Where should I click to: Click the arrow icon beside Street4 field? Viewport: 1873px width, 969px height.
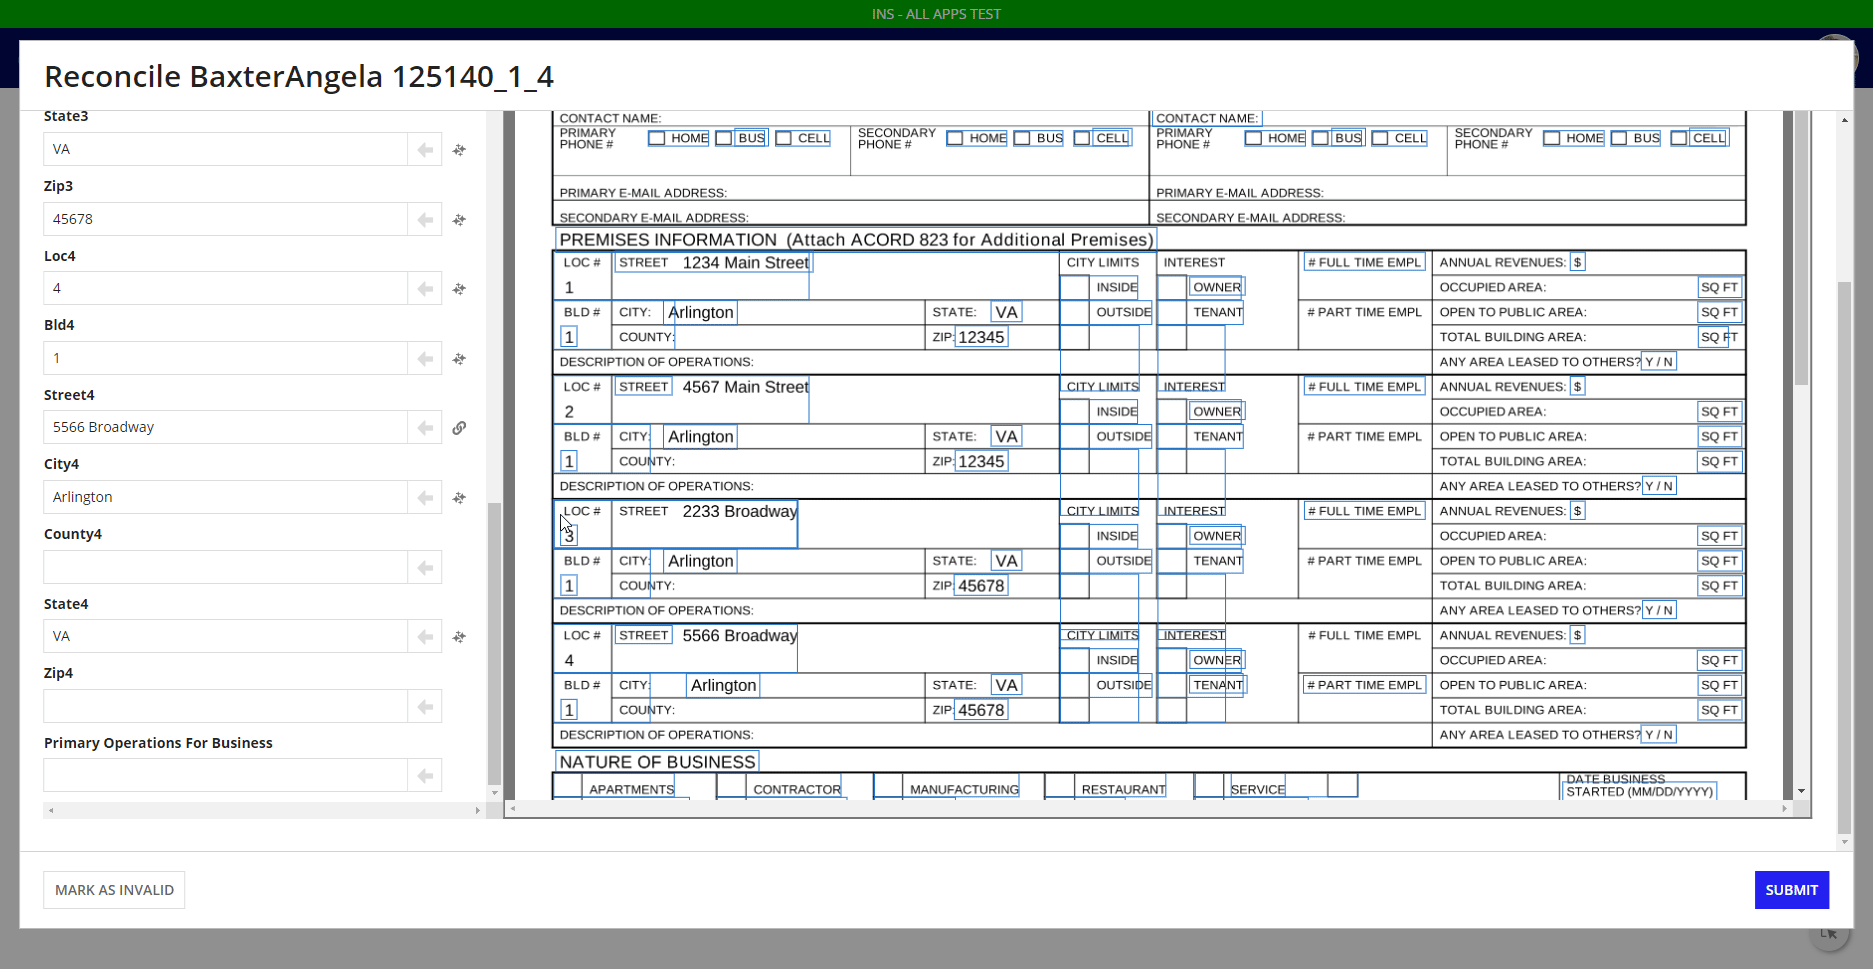coord(425,427)
